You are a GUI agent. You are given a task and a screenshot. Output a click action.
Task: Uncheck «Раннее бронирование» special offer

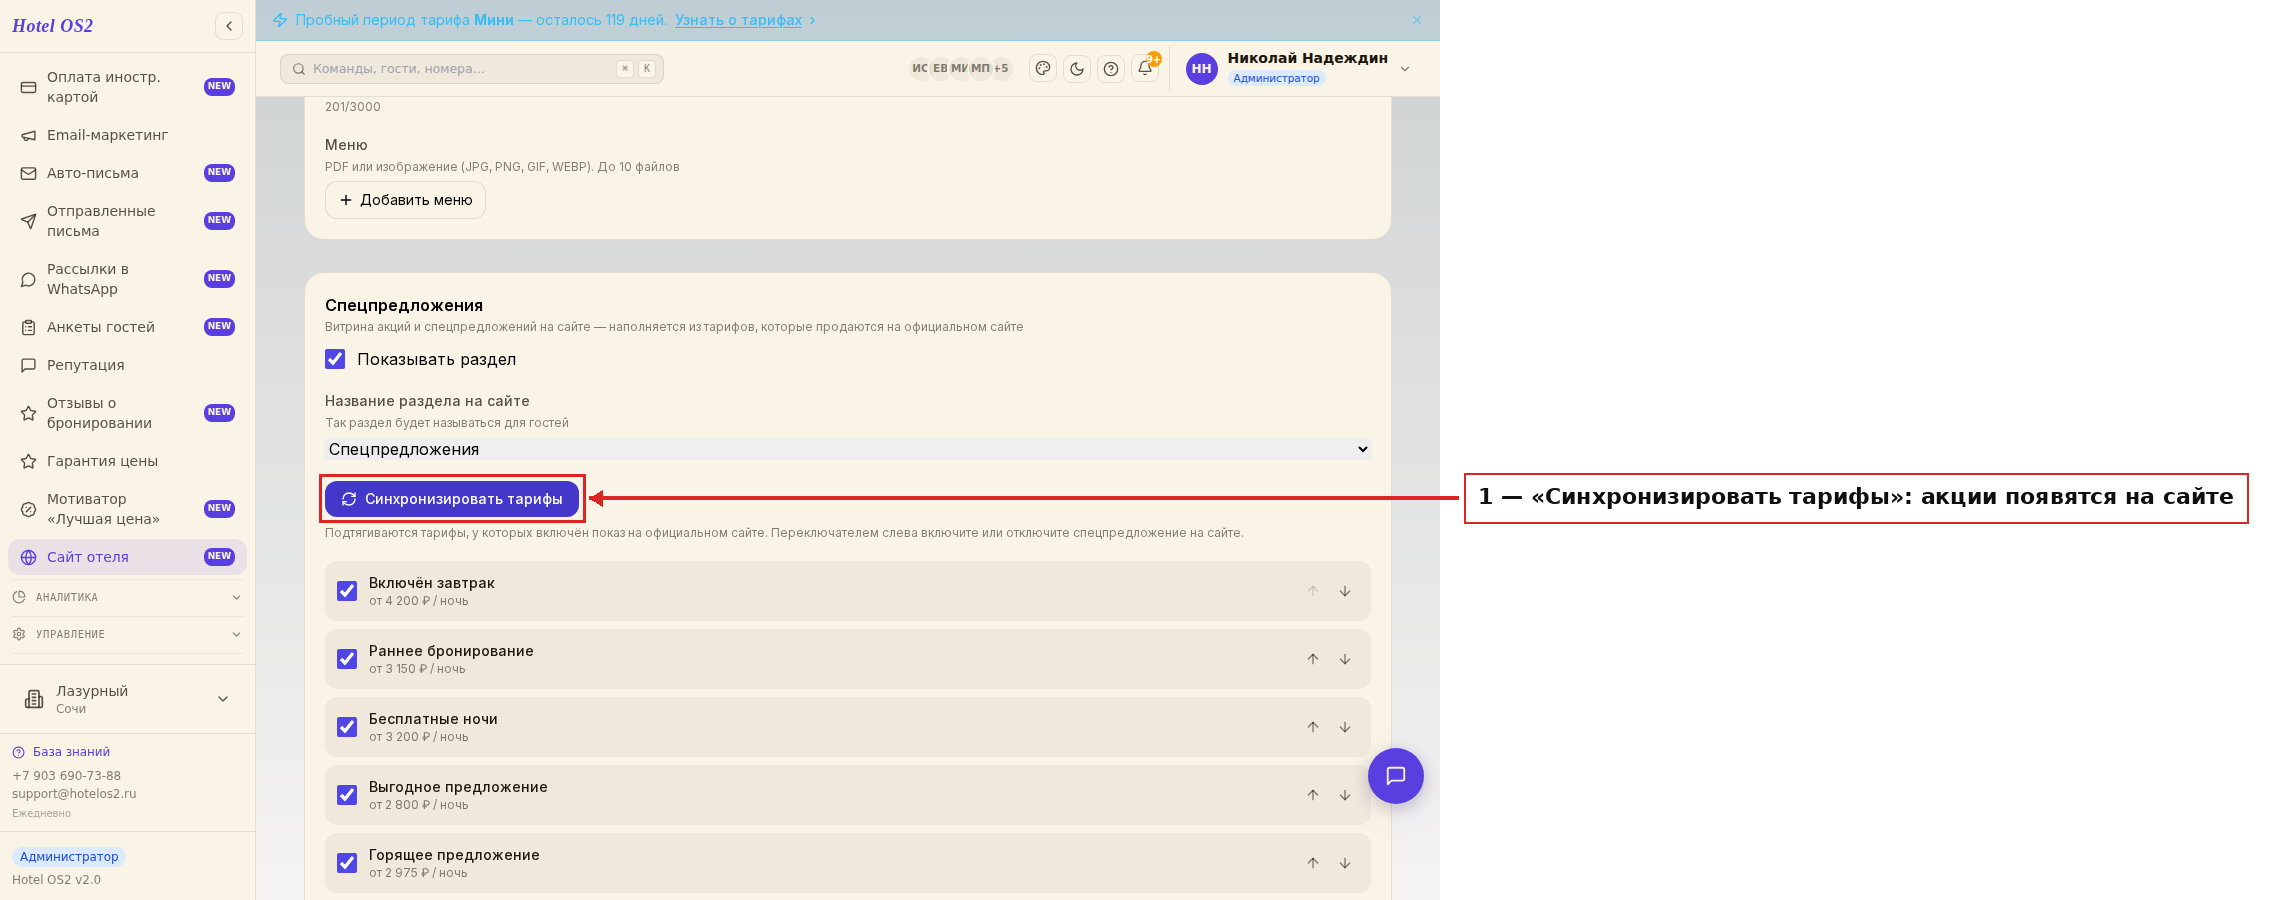pyautogui.click(x=347, y=659)
